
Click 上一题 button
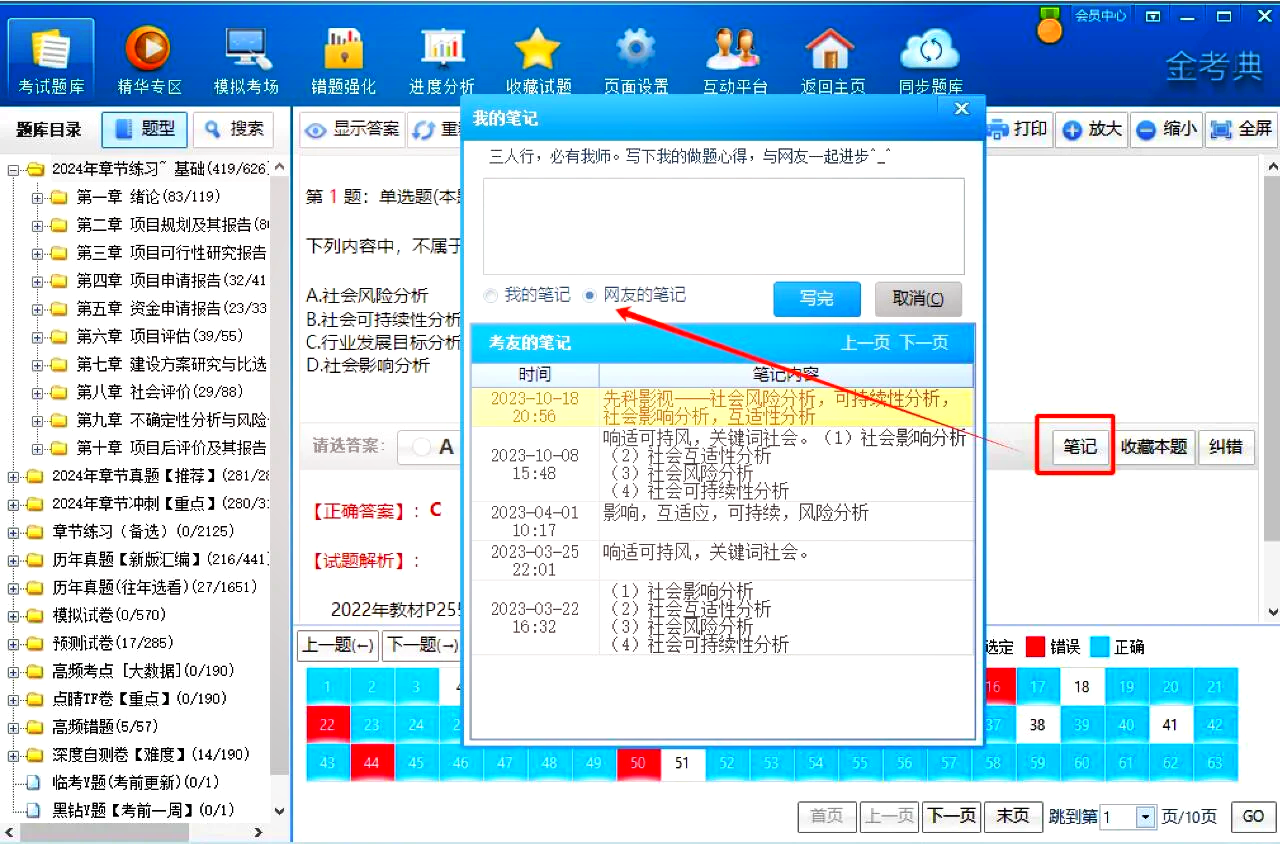click(338, 646)
